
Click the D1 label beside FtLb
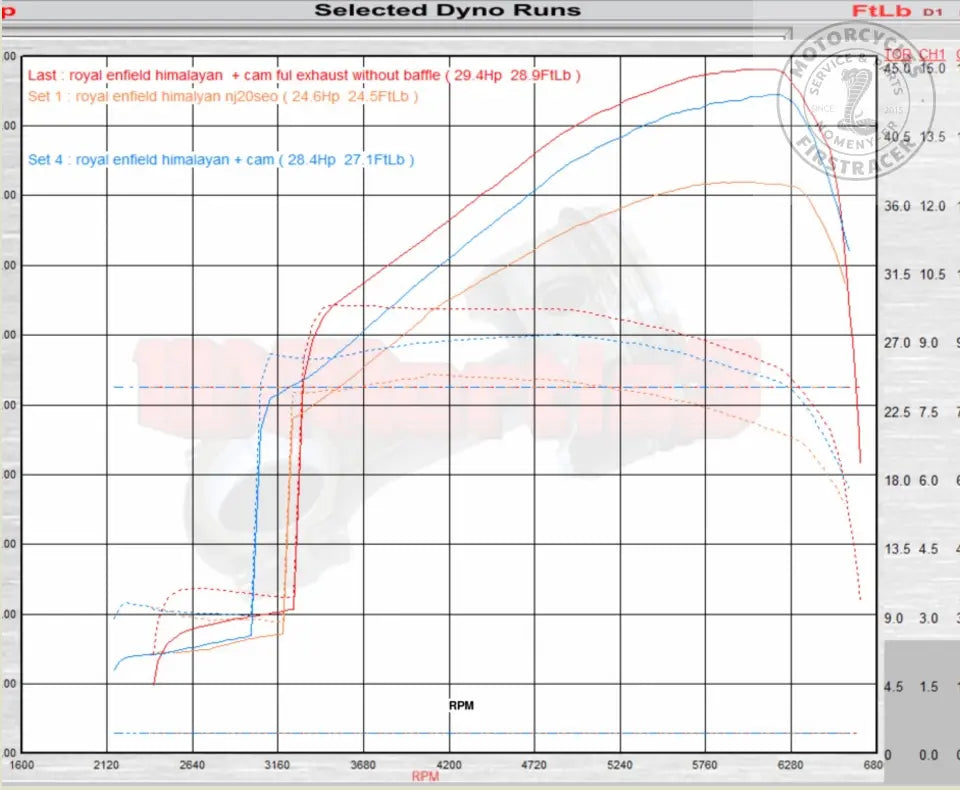[931, 12]
